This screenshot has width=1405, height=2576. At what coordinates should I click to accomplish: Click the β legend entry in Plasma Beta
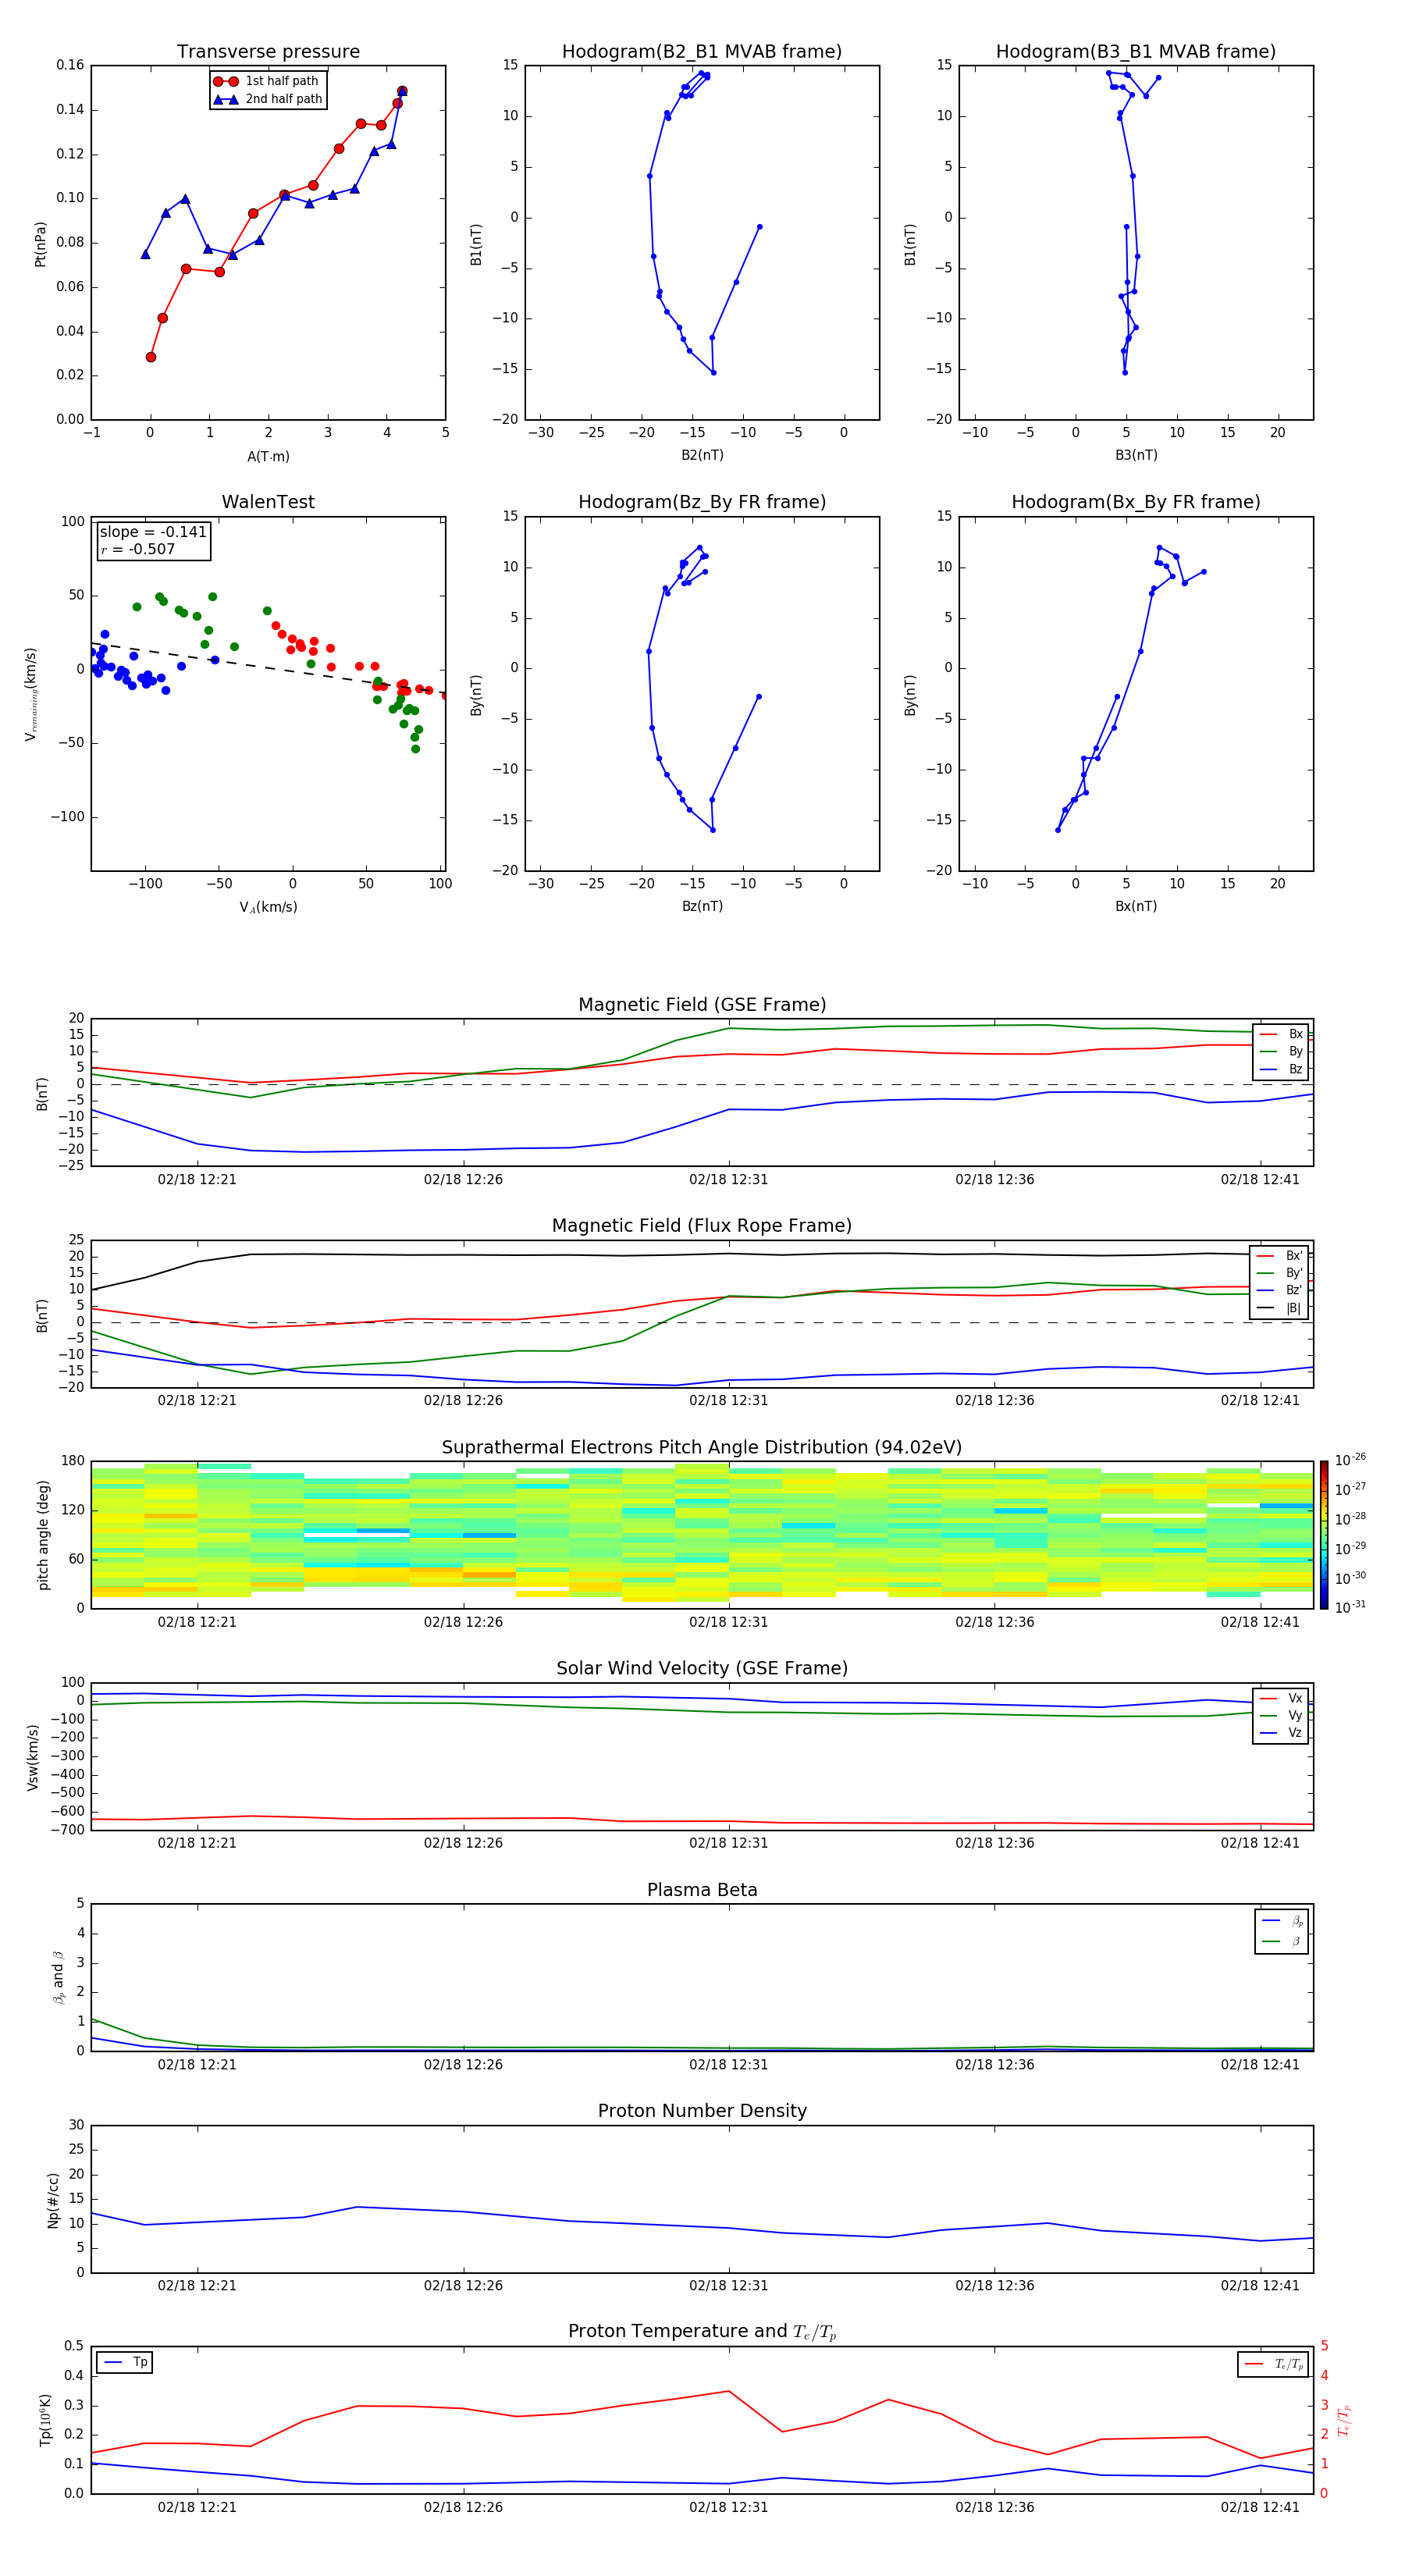pos(1282,1941)
